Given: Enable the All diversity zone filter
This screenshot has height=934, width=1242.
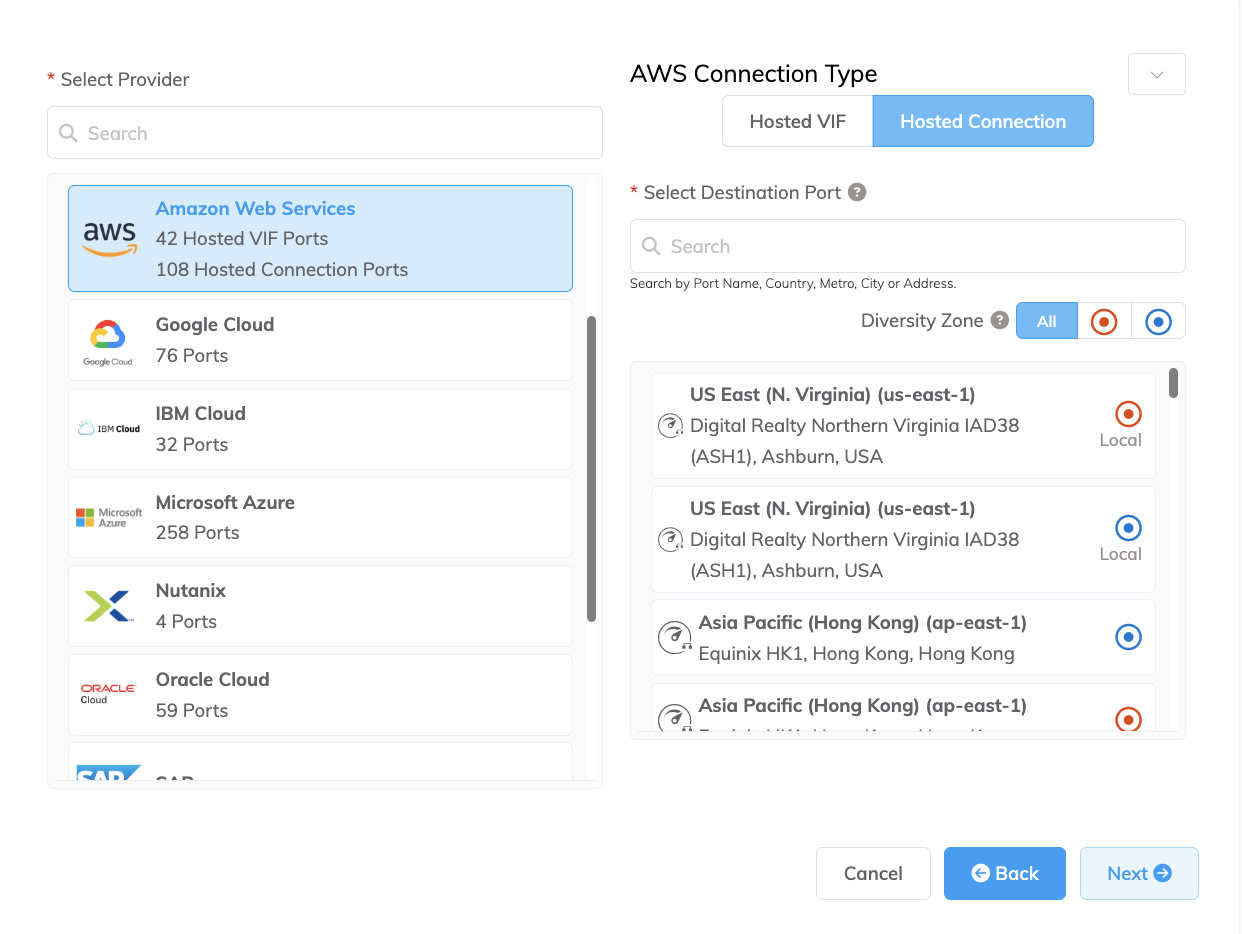Looking at the screenshot, I should point(1046,320).
